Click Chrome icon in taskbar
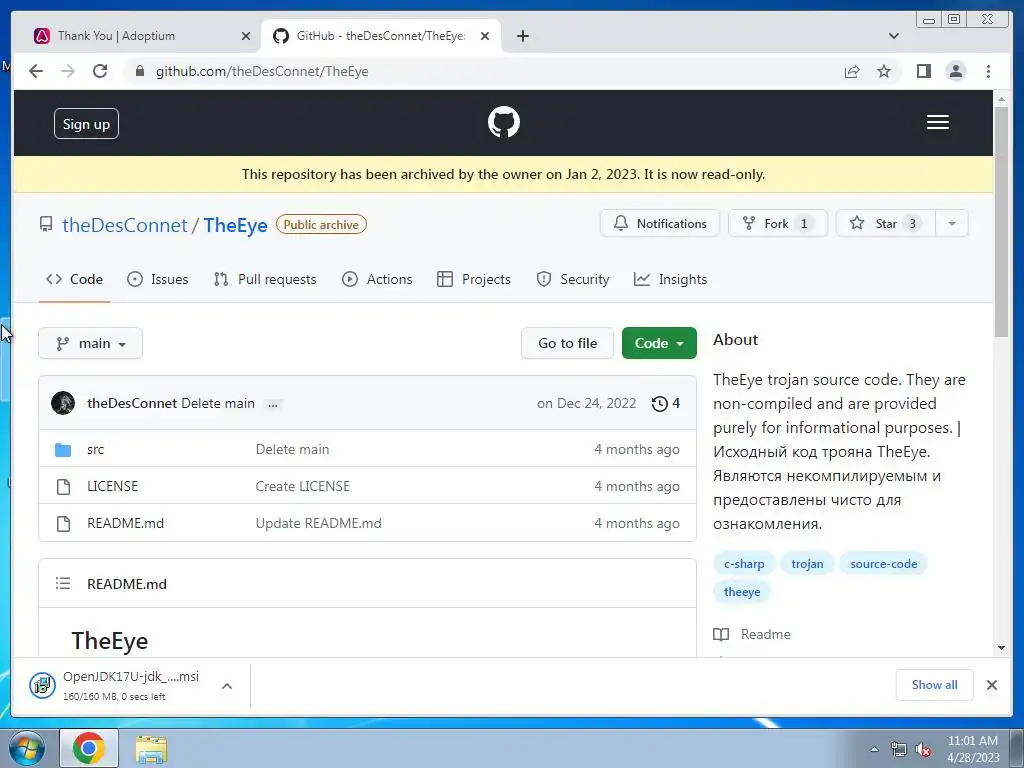Image resolution: width=1024 pixels, height=768 pixels. click(89, 748)
